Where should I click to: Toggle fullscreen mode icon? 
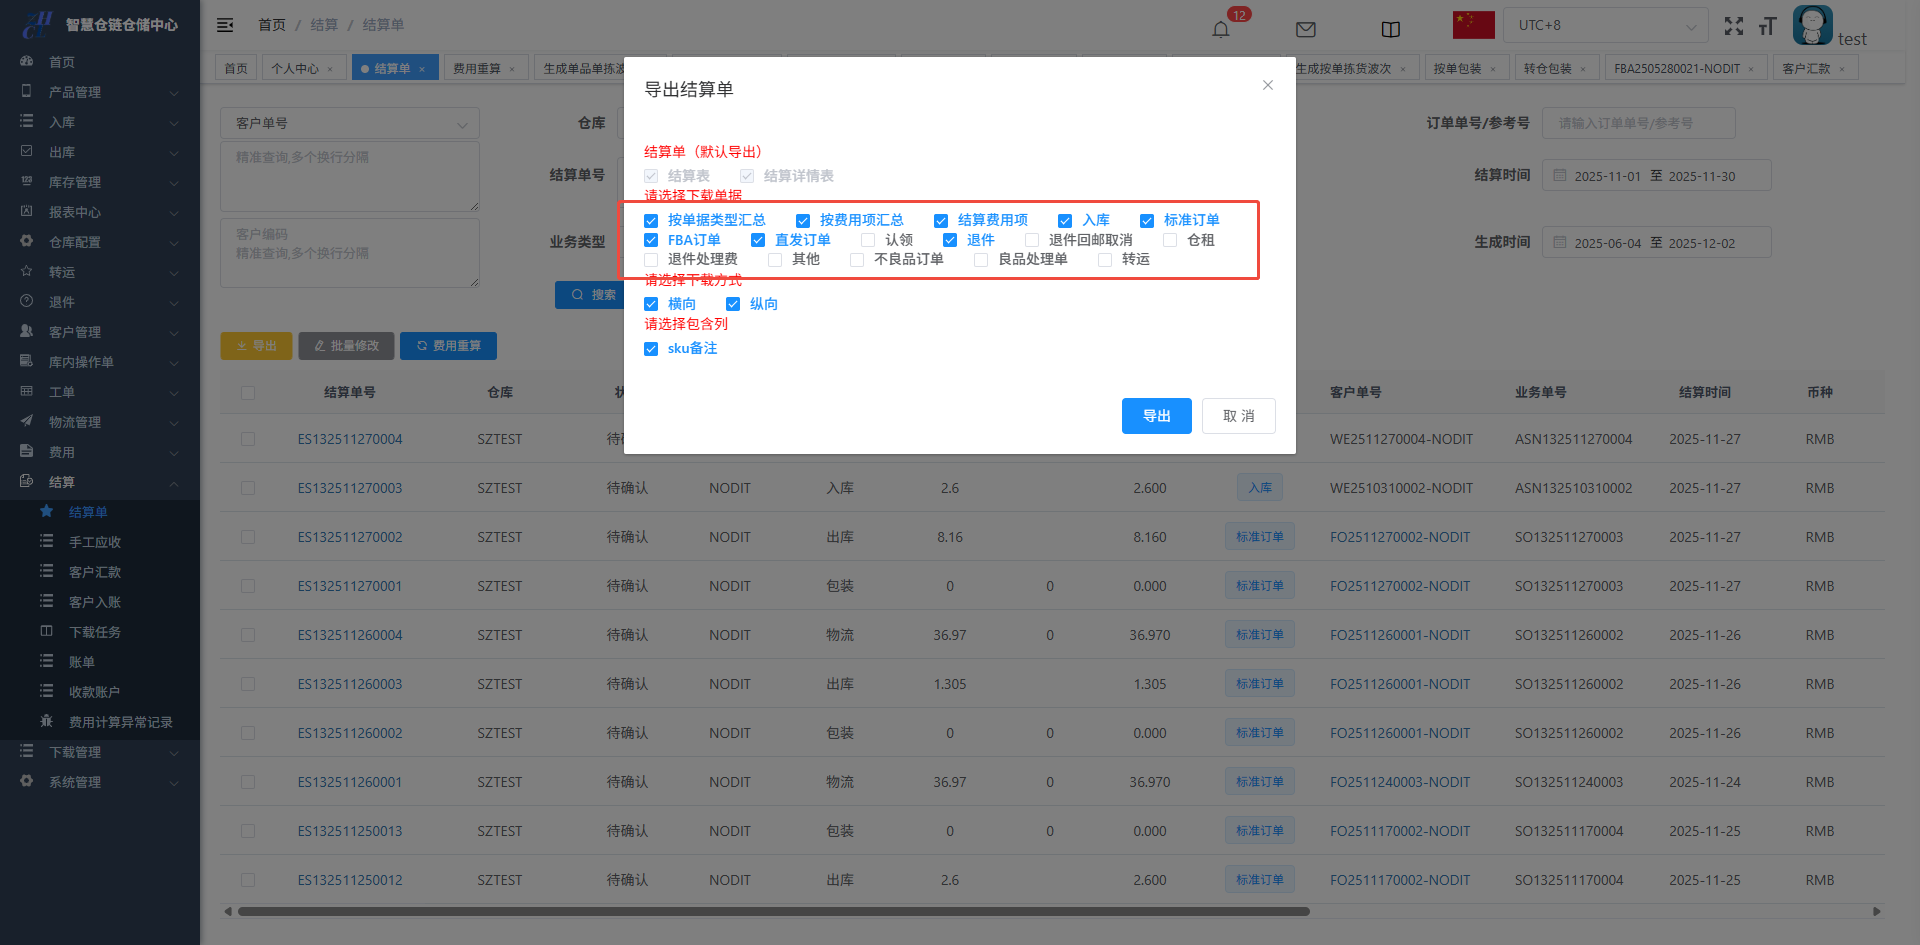(x=1734, y=27)
